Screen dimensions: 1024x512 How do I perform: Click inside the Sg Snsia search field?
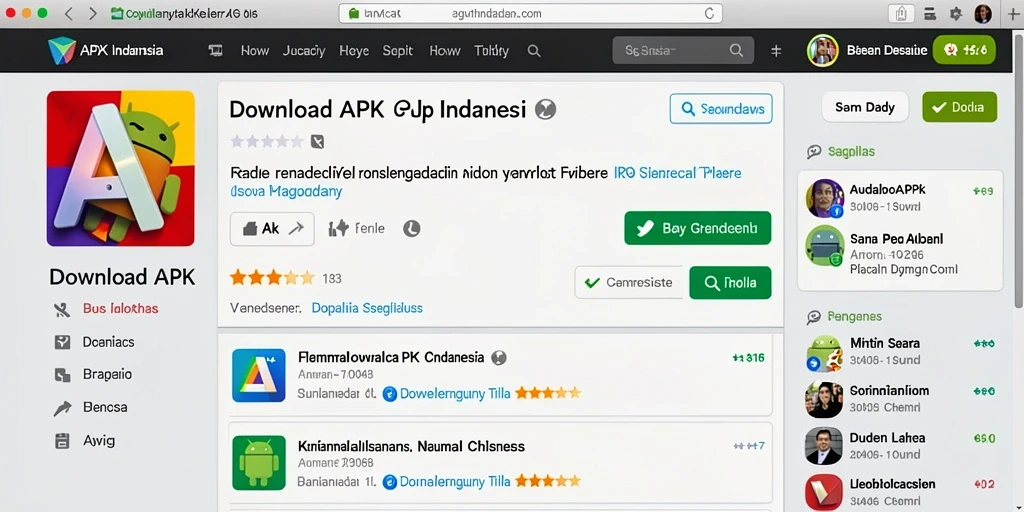[683, 50]
